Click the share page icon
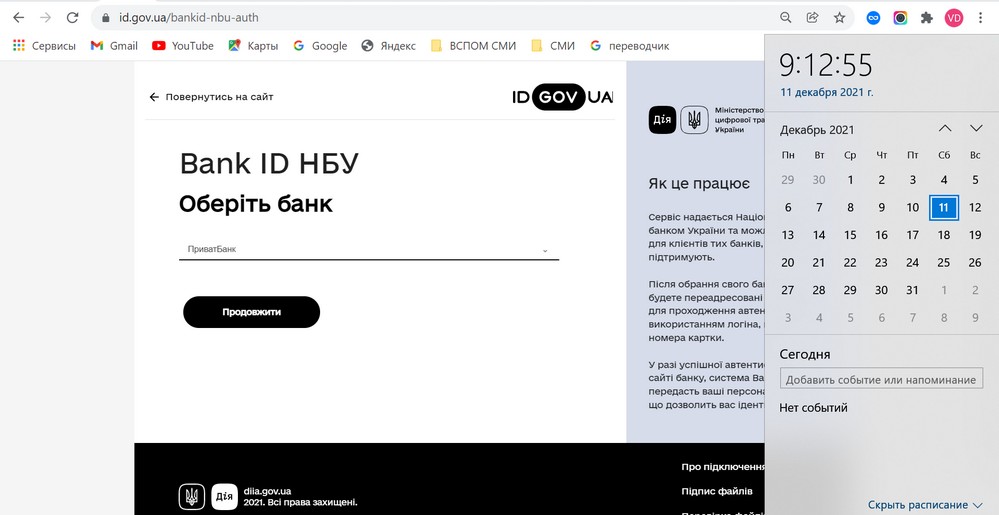Image resolution: width=999 pixels, height=515 pixels. [812, 18]
